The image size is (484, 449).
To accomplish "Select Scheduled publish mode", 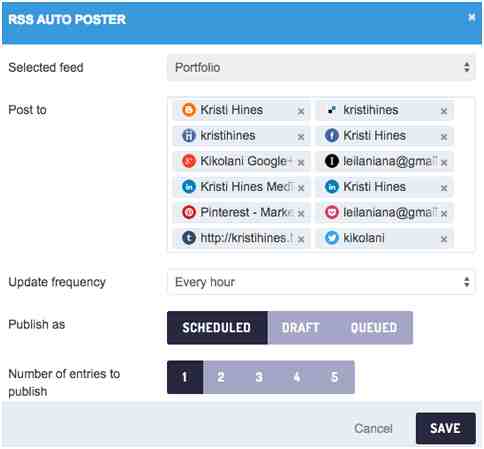I will coord(217,328).
